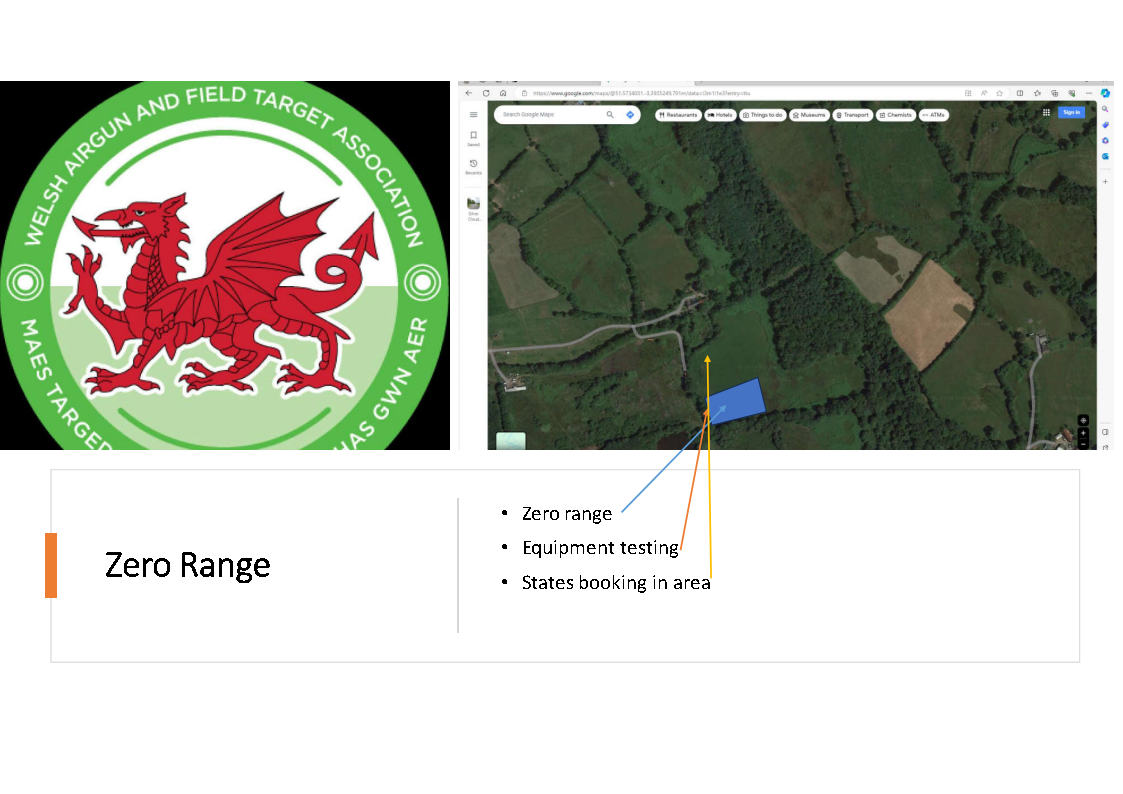The width and height of the screenshot is (1123, 794).
Task: Zoom in on the map with the plus button
Action: [x=1083, y=433]
